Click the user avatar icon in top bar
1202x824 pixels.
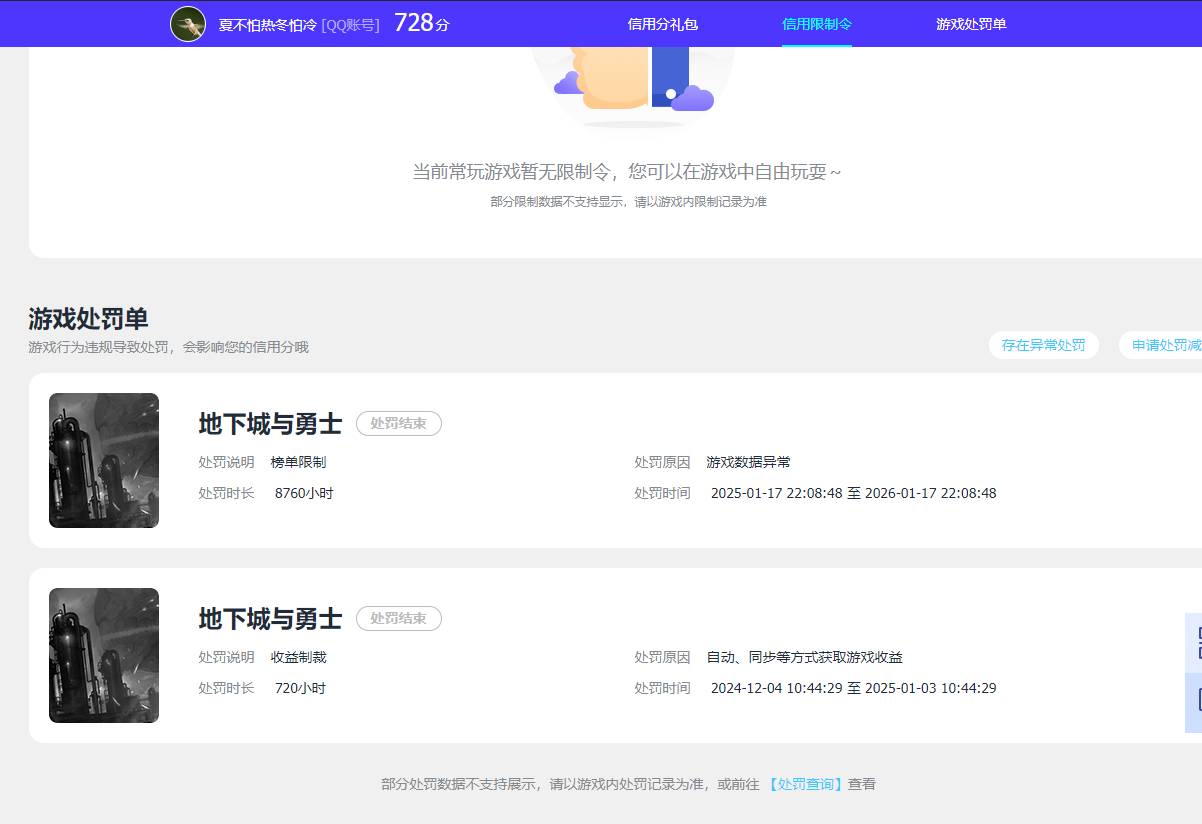(186, 23)
